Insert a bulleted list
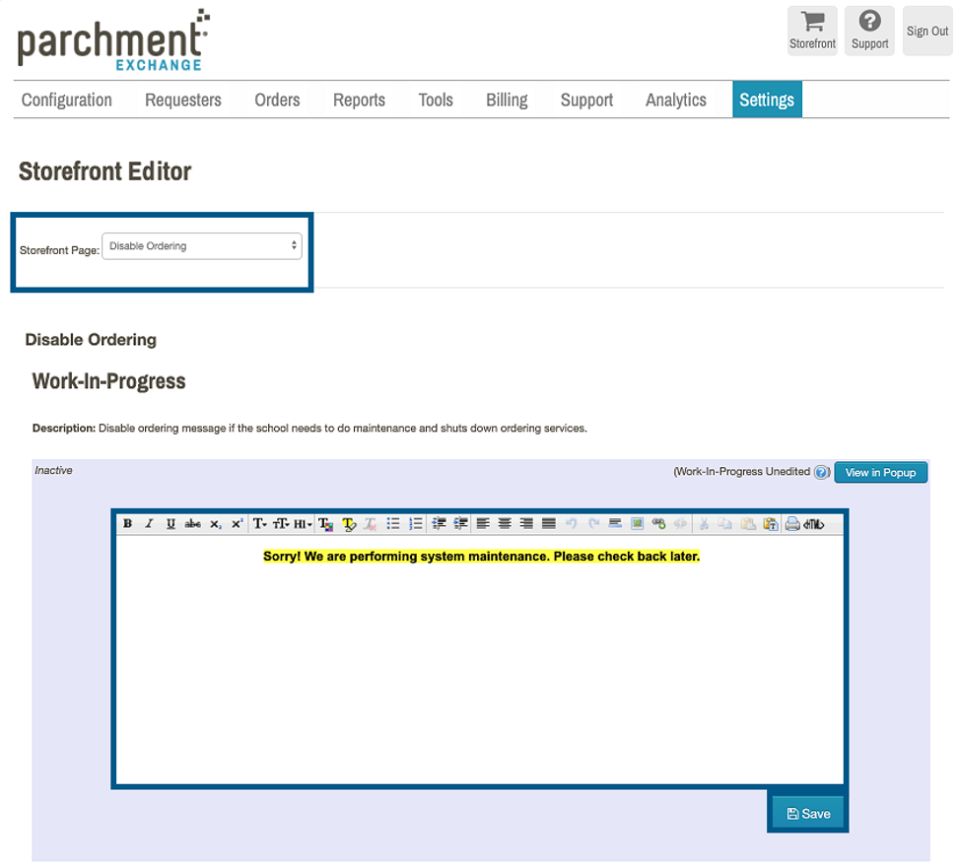 394,524
